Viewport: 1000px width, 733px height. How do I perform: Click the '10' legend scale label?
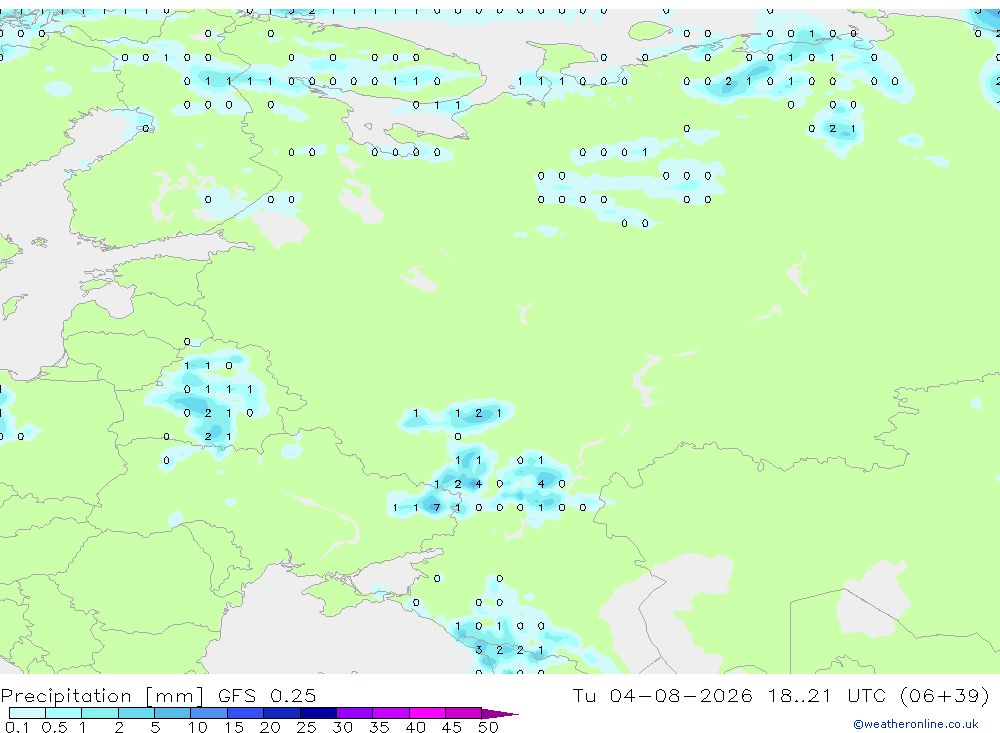tap(197, 727)
